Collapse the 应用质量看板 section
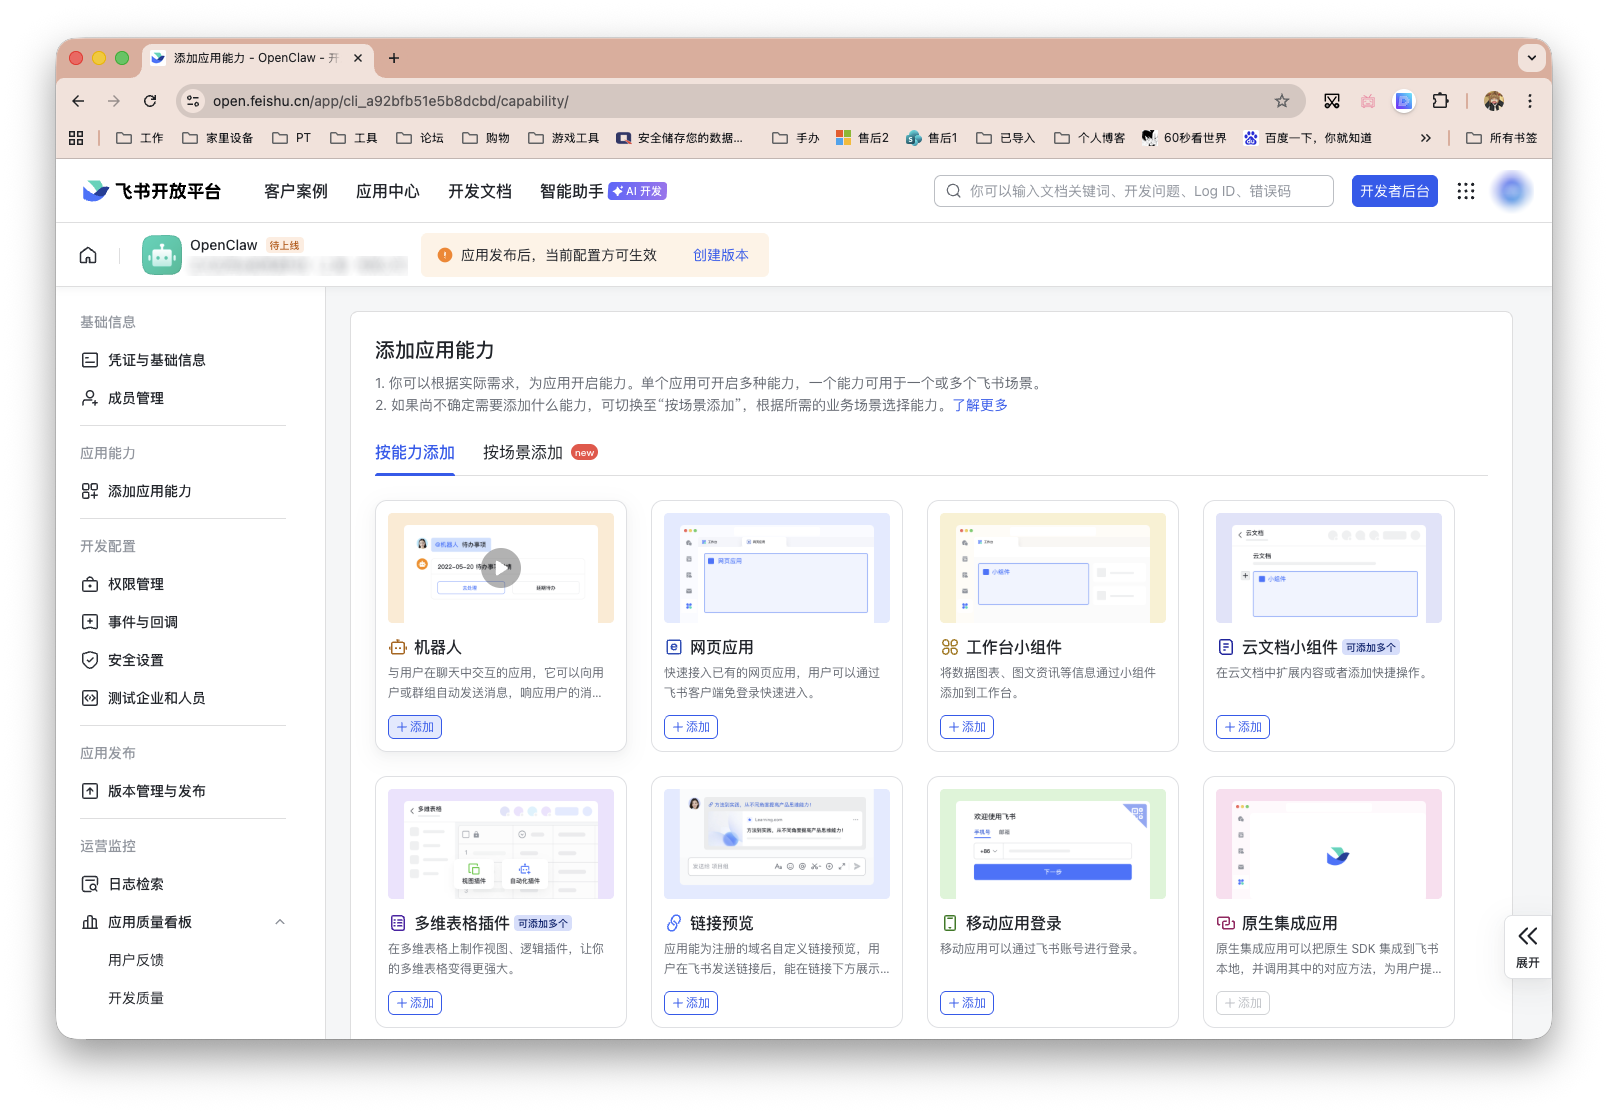The height and width of the screenshot is (1113, 1608). coord(279,921)
